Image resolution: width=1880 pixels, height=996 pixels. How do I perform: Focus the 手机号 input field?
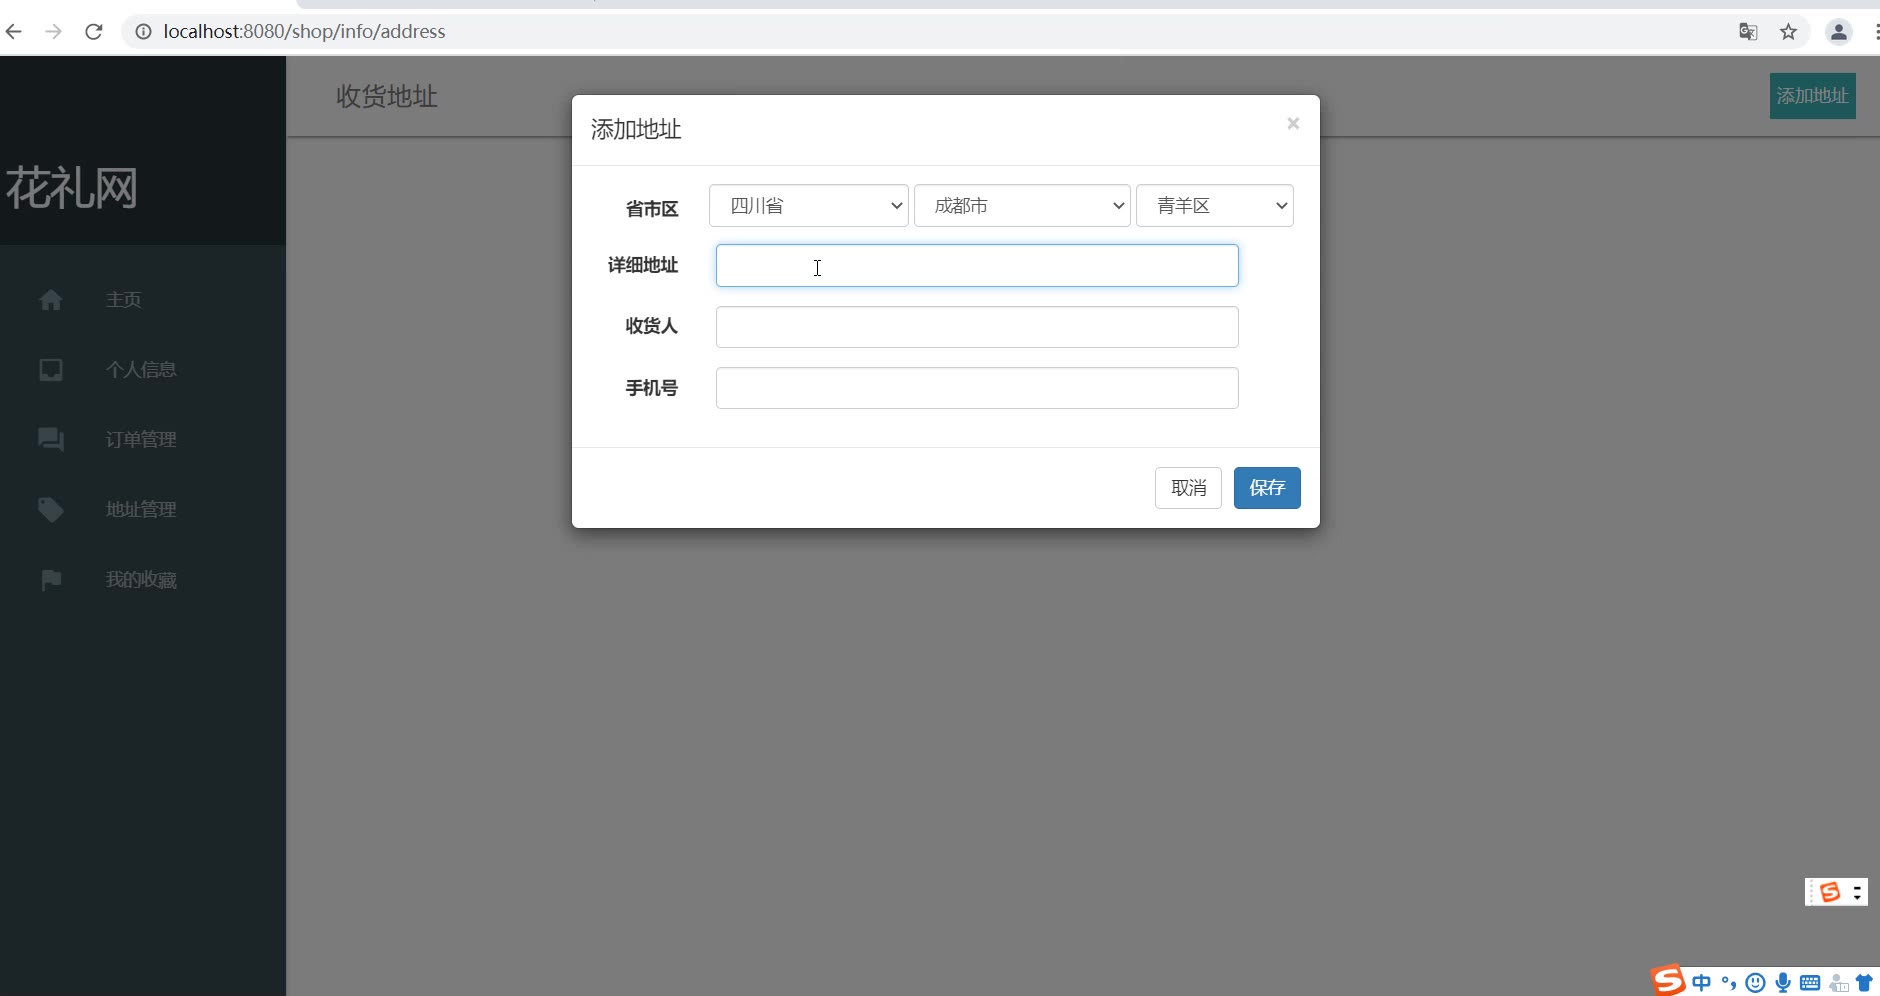click(977, 388)
